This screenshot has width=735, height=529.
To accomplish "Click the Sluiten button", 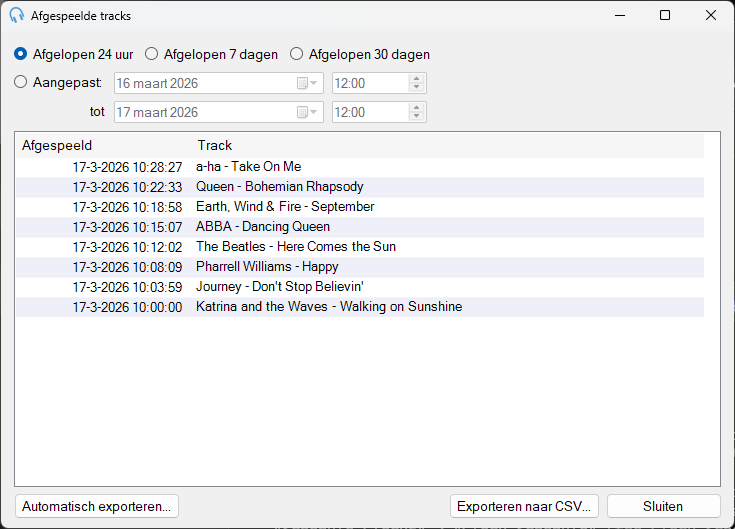I will [663, 506].
